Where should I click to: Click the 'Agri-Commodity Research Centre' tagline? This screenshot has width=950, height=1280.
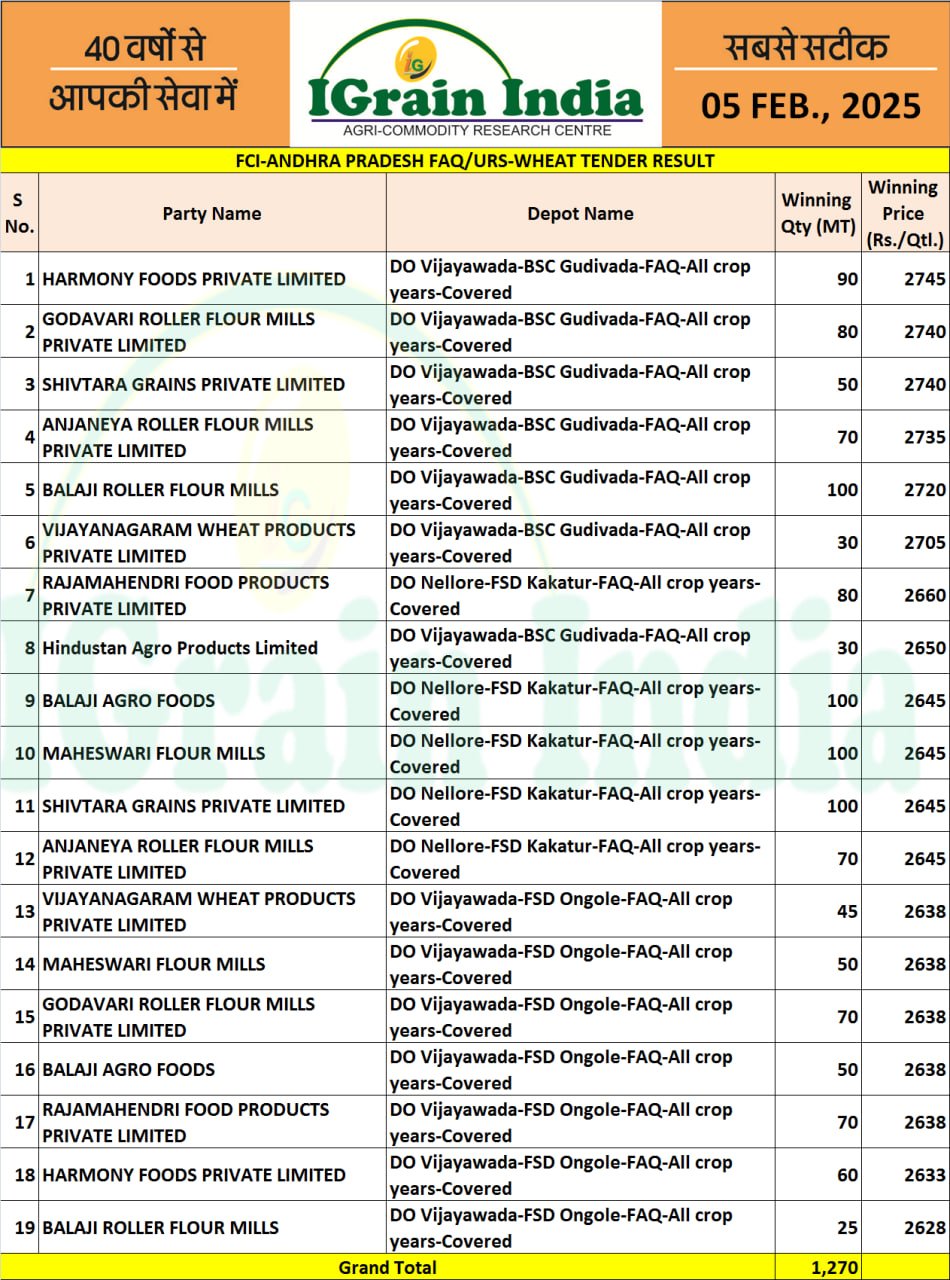pyautogui.click(x=476, y=130)
